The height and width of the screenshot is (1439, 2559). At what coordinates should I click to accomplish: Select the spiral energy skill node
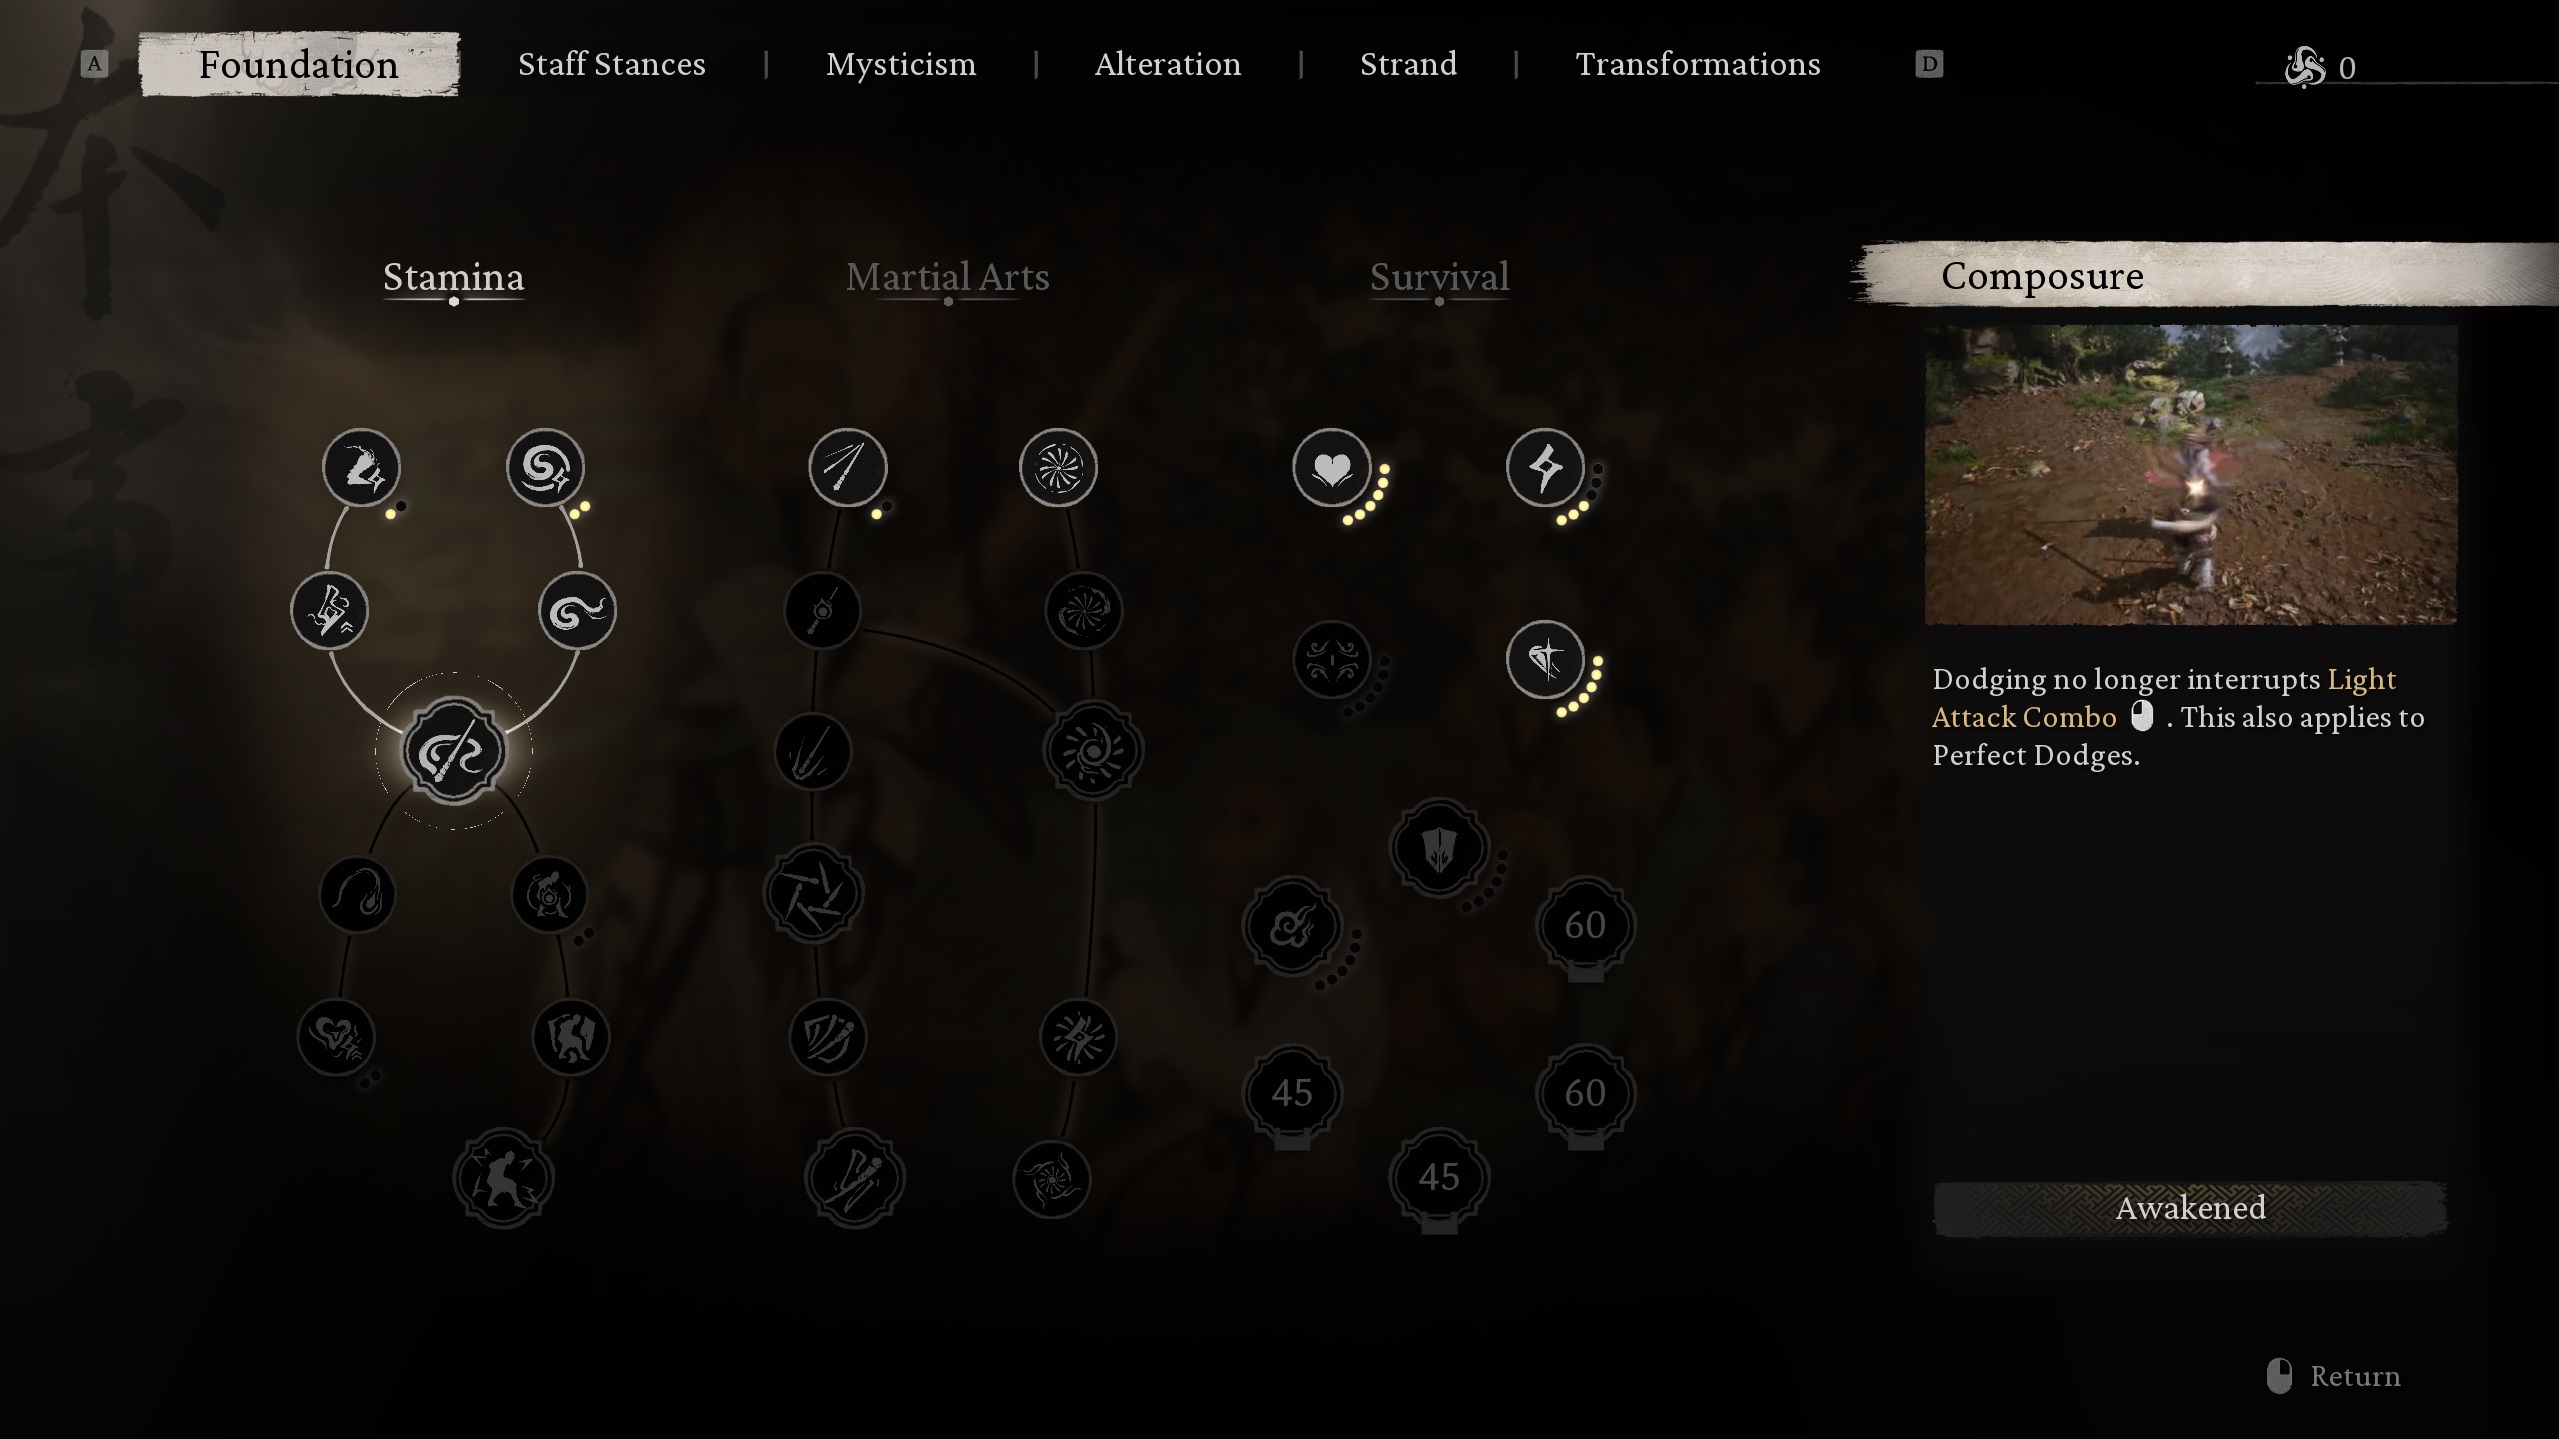pos(545,466)
